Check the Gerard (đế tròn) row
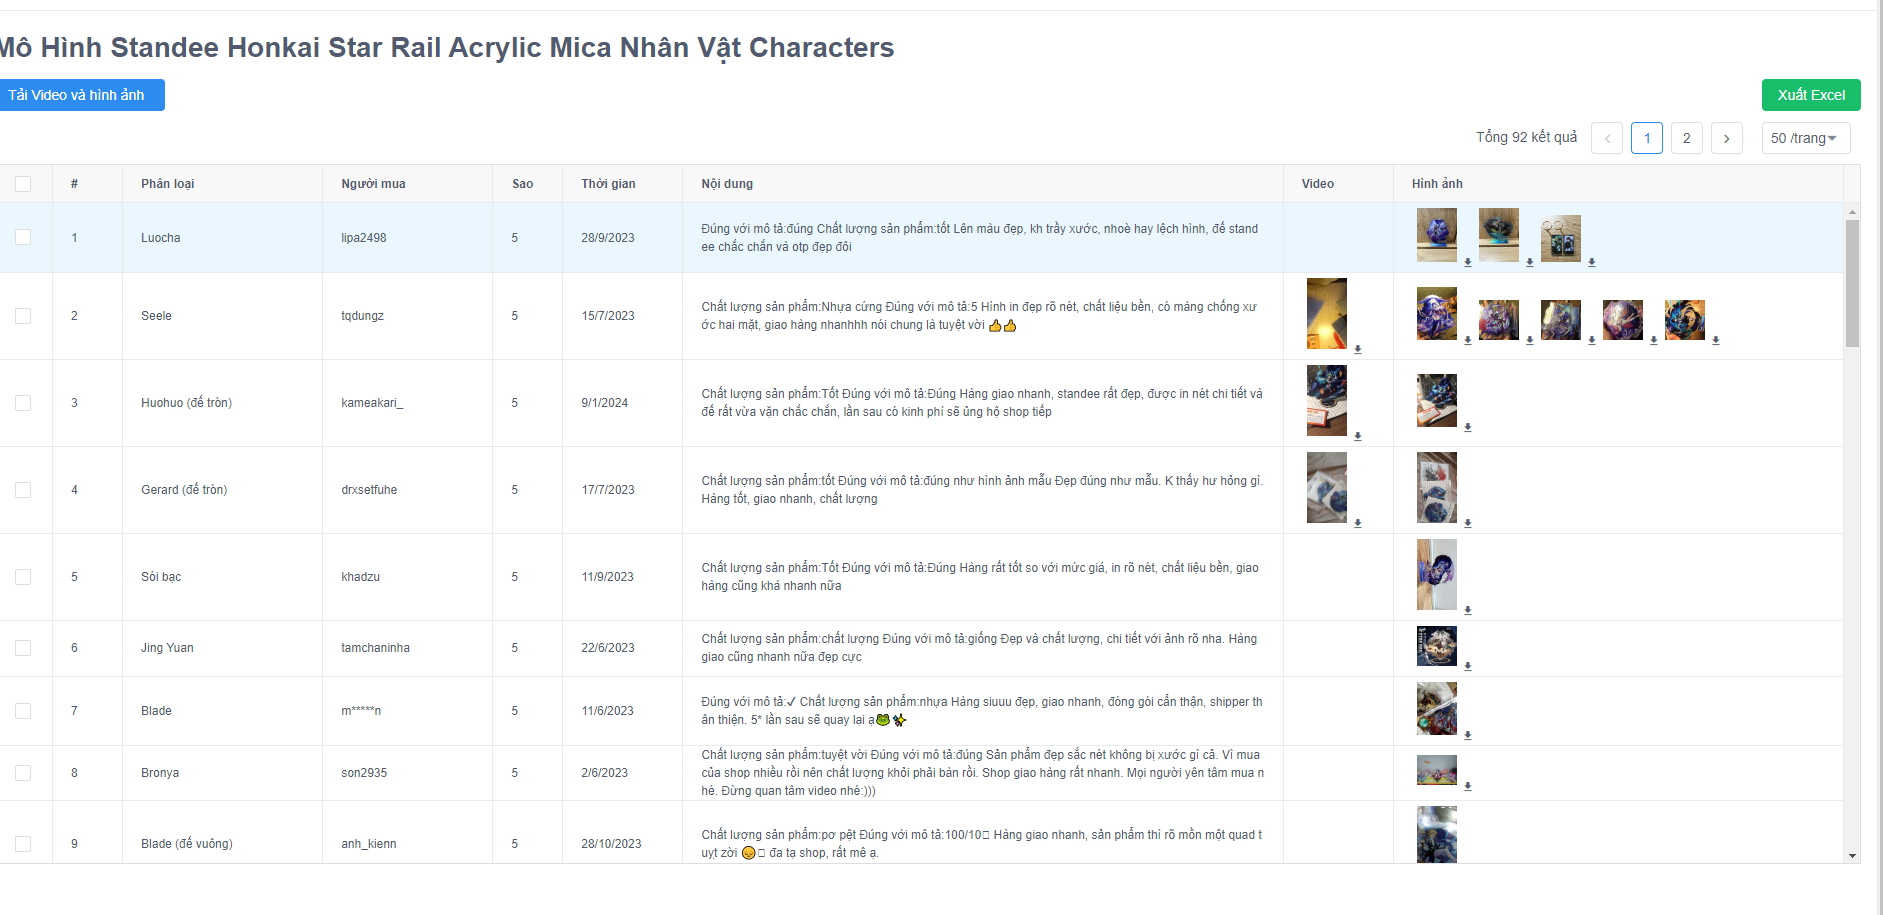1883x915 pixels. [23, 490]
